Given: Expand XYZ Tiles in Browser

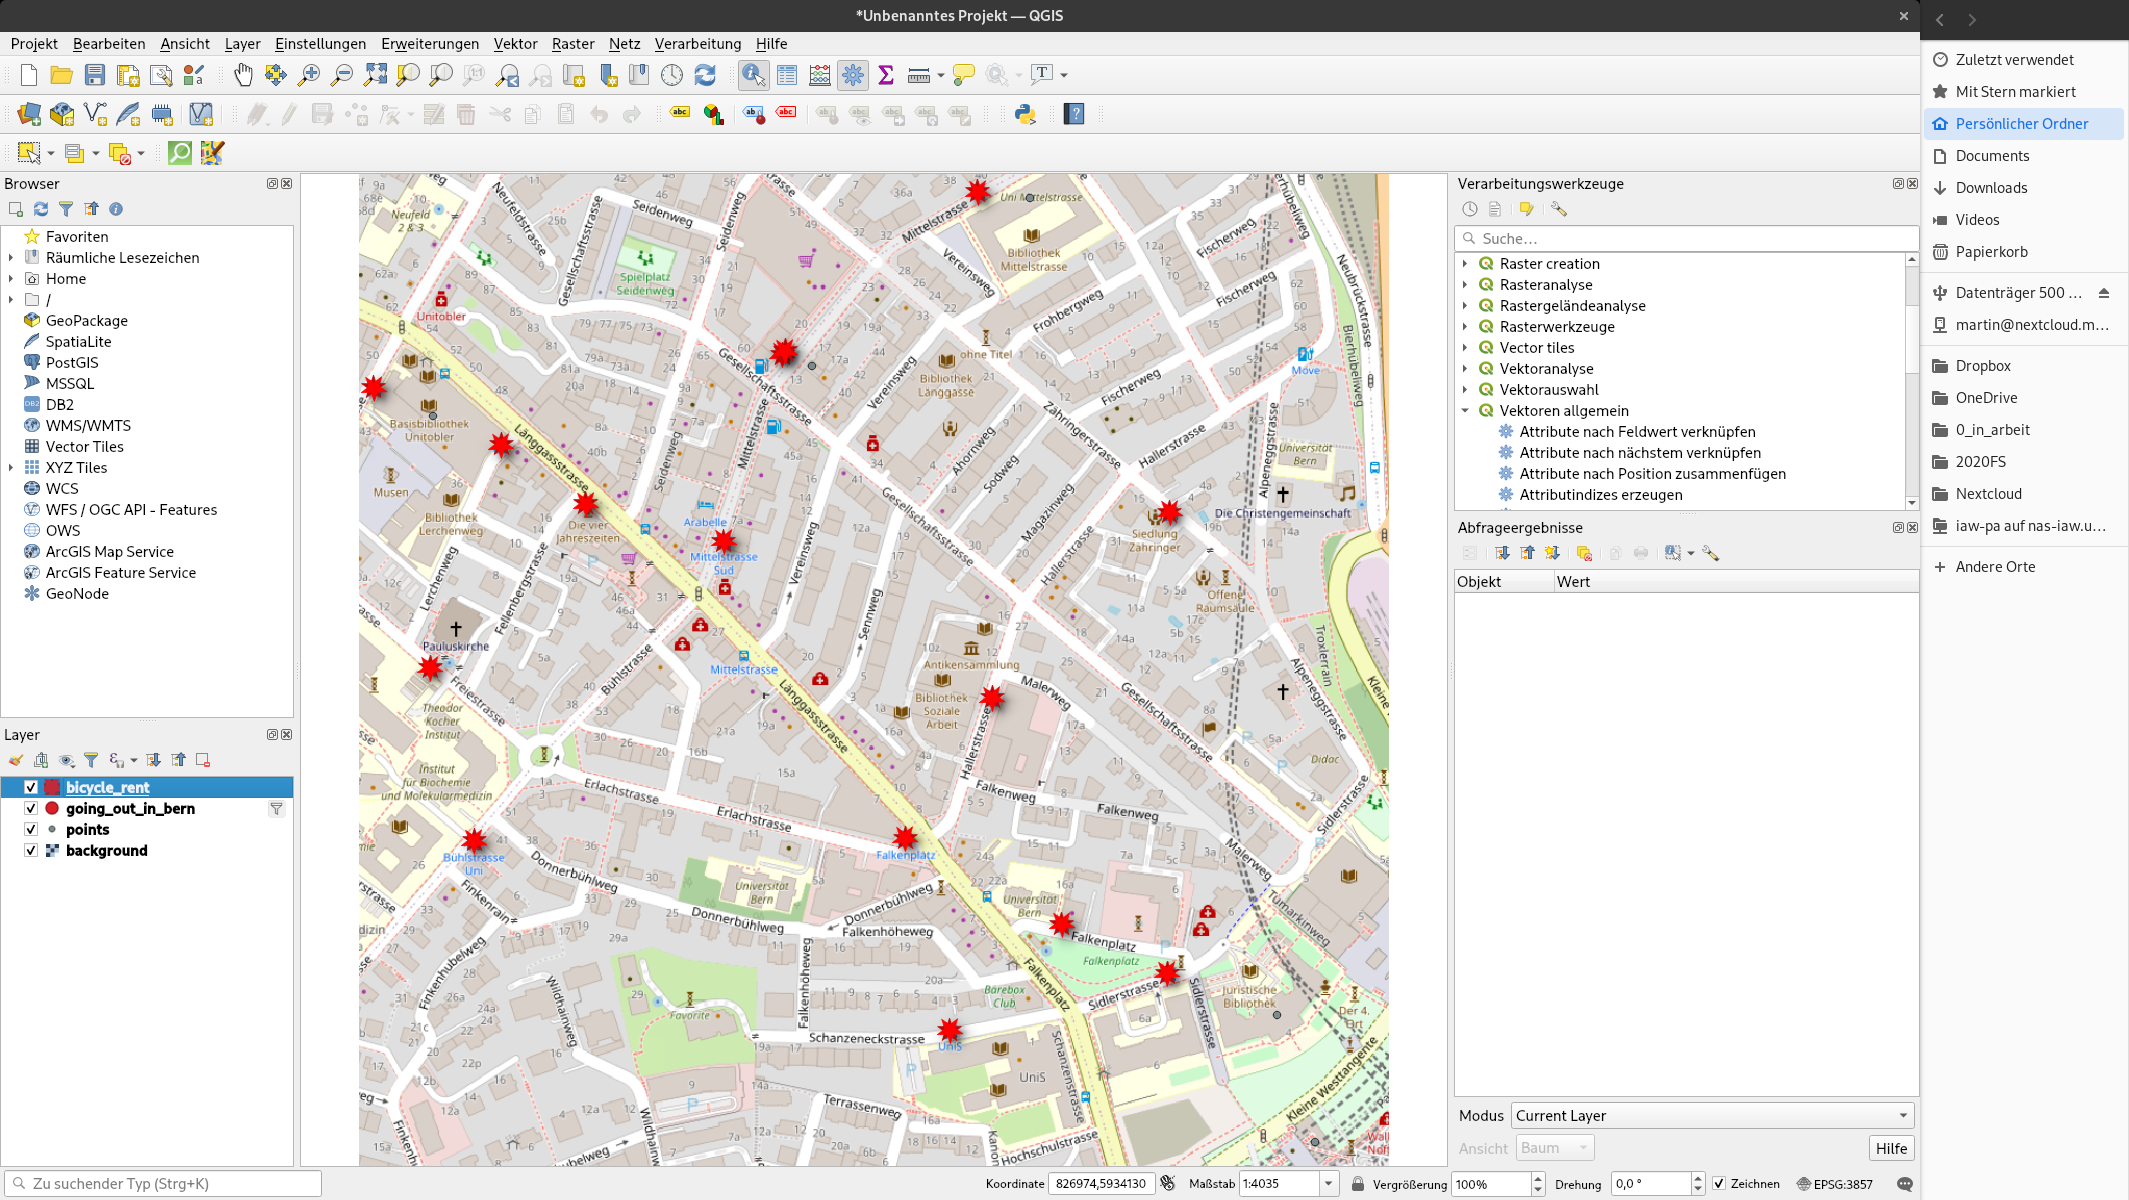Looking at the screenshot, I should tap(11, 468).
